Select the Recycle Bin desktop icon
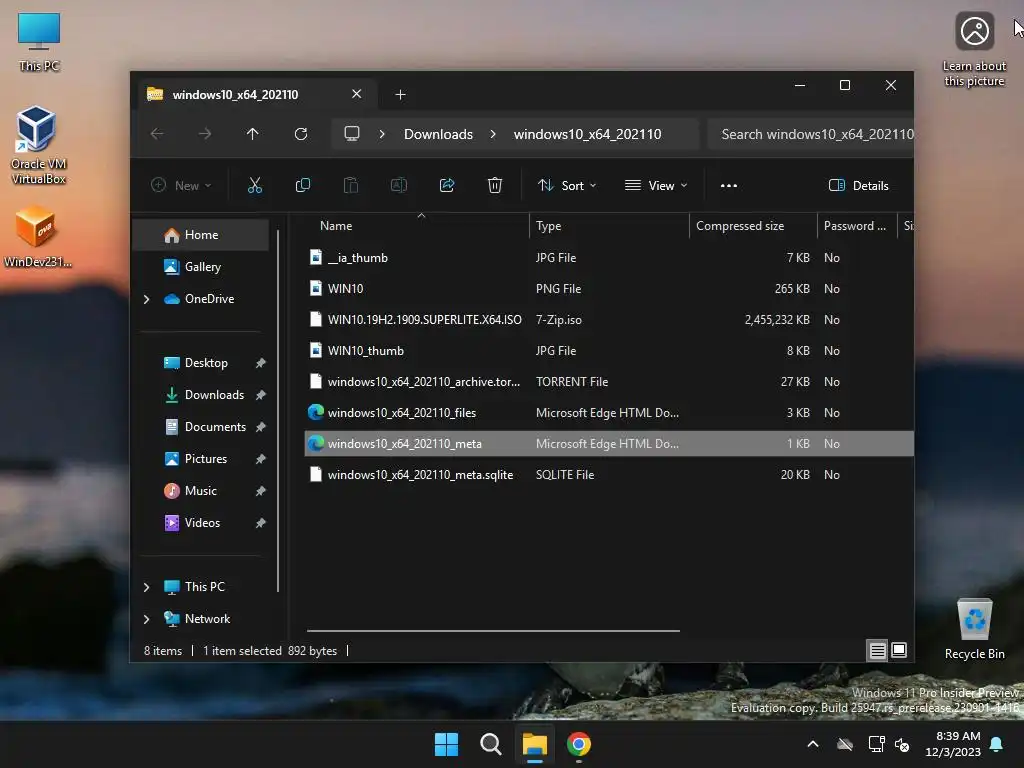 click(974, 629)
